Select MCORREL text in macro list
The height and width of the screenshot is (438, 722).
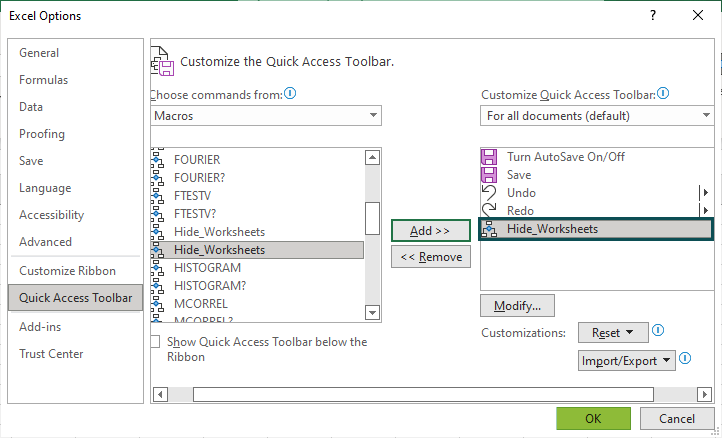201,304
